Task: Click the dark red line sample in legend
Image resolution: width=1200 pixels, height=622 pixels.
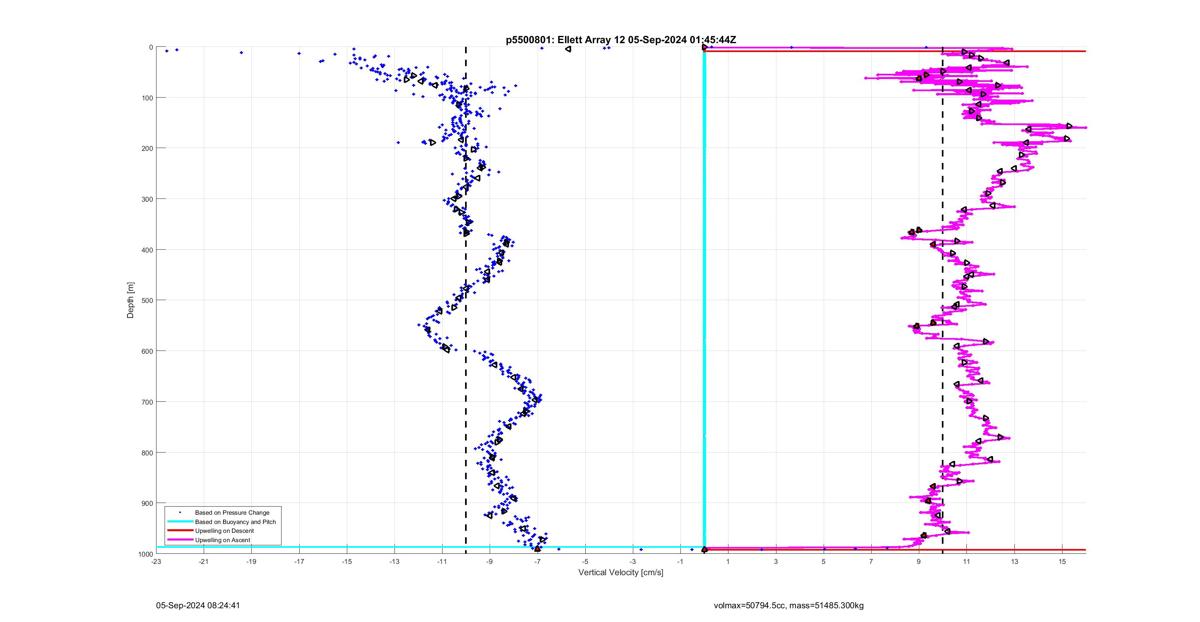Action: pos(178,531)
